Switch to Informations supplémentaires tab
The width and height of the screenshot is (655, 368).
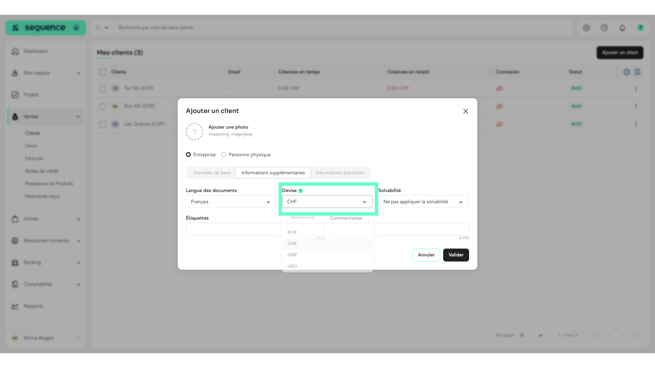[273, 173]
